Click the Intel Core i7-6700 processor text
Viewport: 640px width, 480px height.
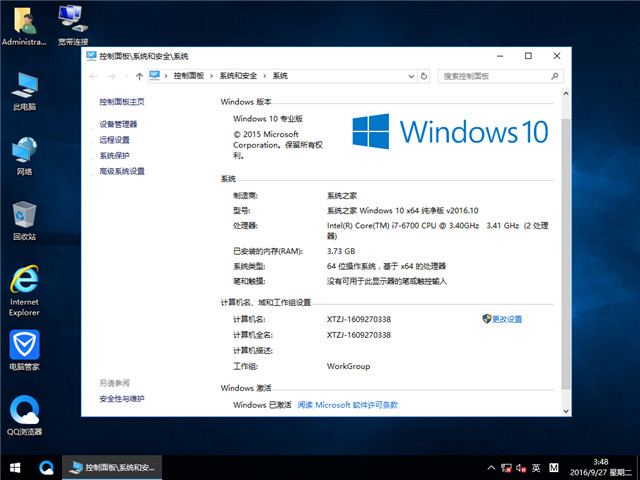point(437,231)
